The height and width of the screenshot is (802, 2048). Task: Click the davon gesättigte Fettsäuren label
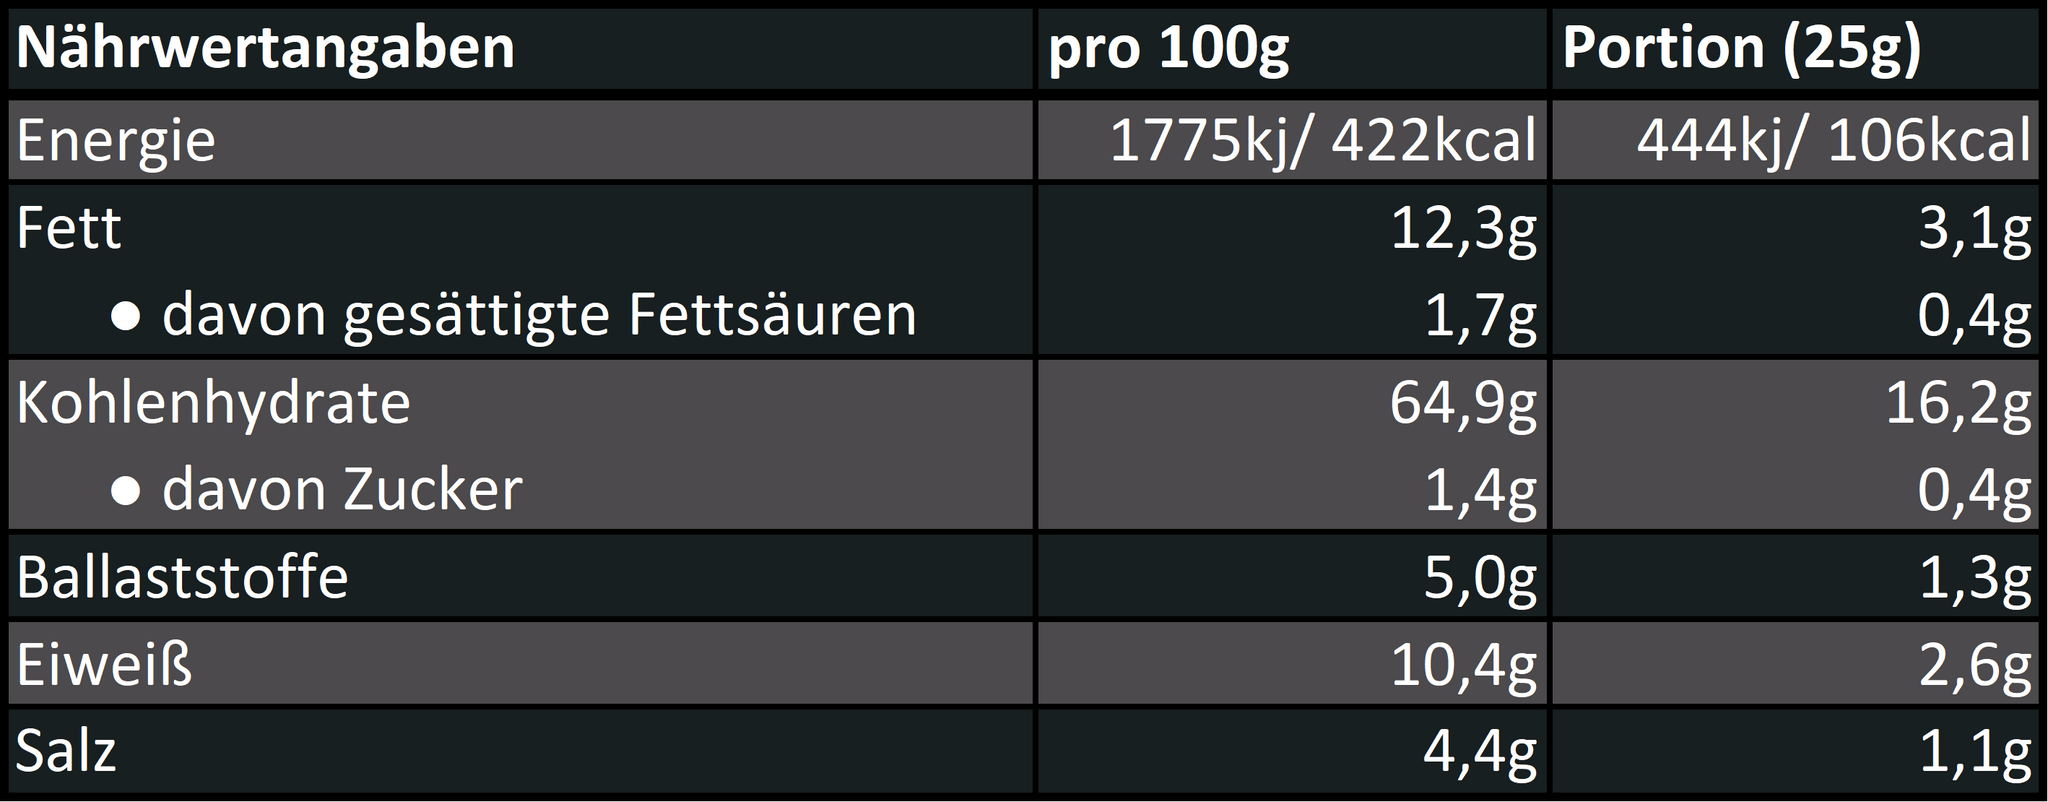(538, 315)
